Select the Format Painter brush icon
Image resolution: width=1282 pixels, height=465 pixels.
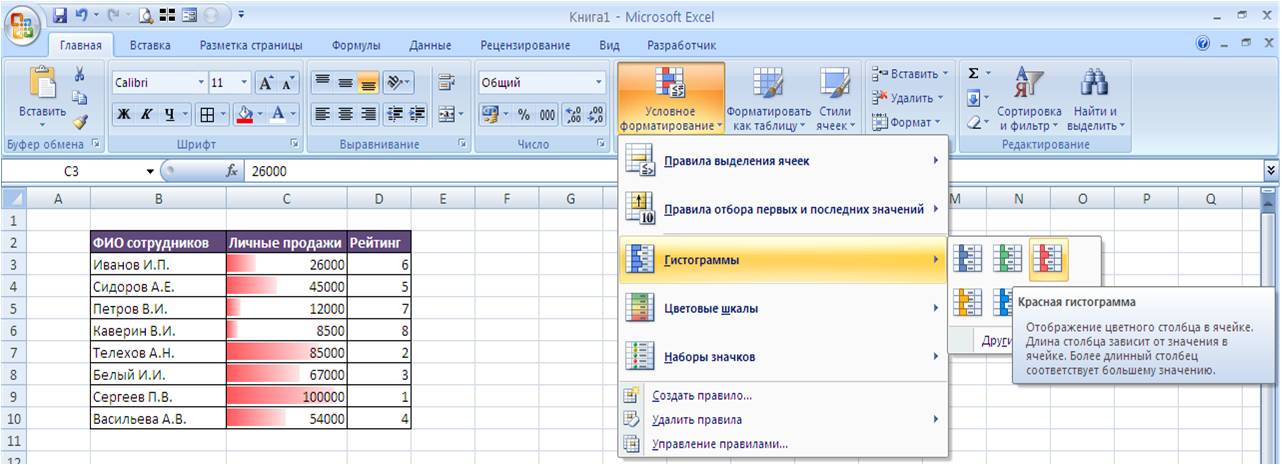pos(80,121)
